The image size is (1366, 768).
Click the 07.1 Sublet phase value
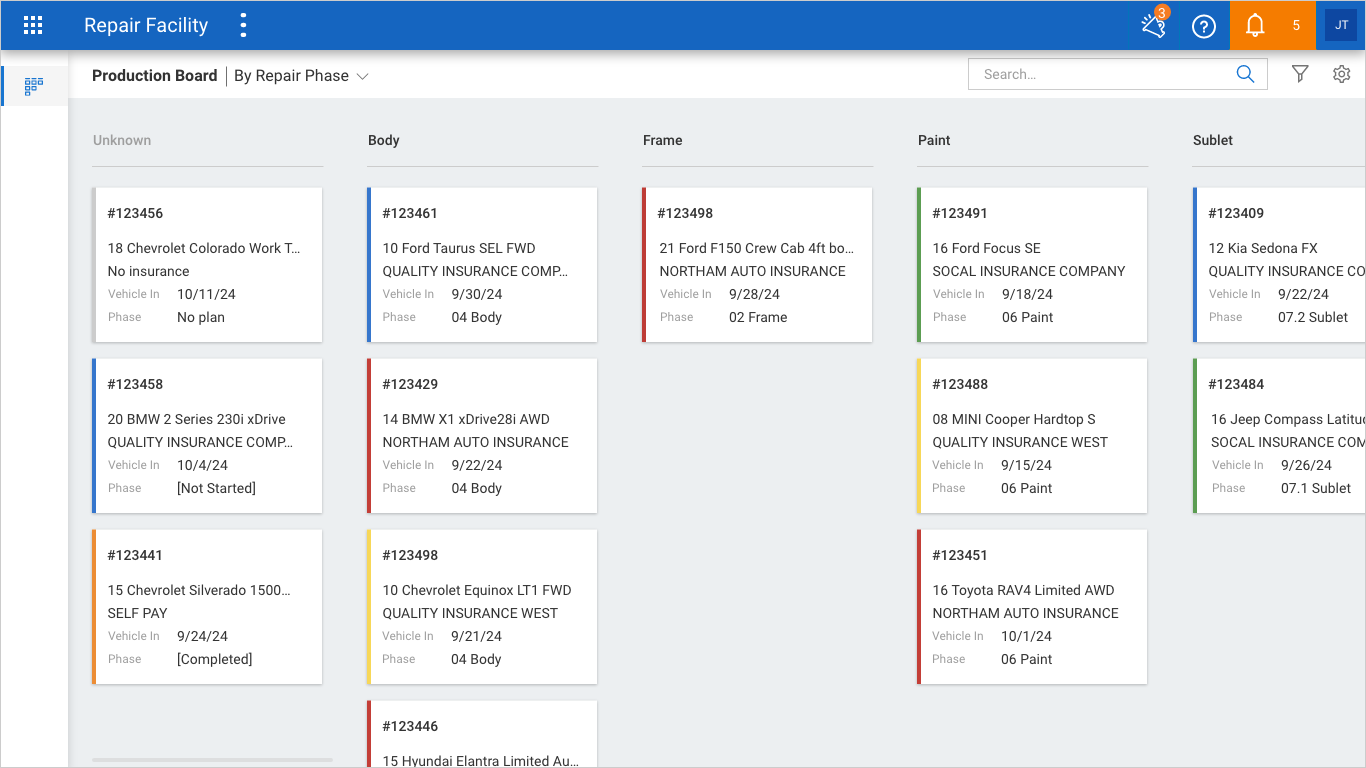pyautogui.click(x=1316, y=488)
